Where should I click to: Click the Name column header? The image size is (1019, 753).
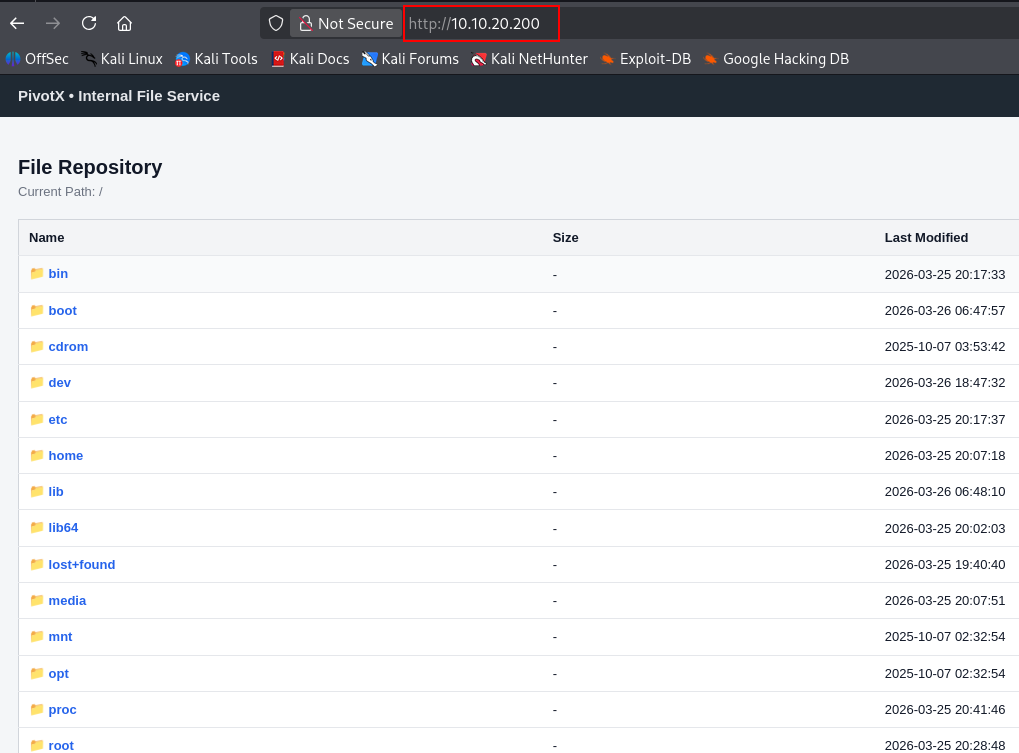(x=46, y=237)
